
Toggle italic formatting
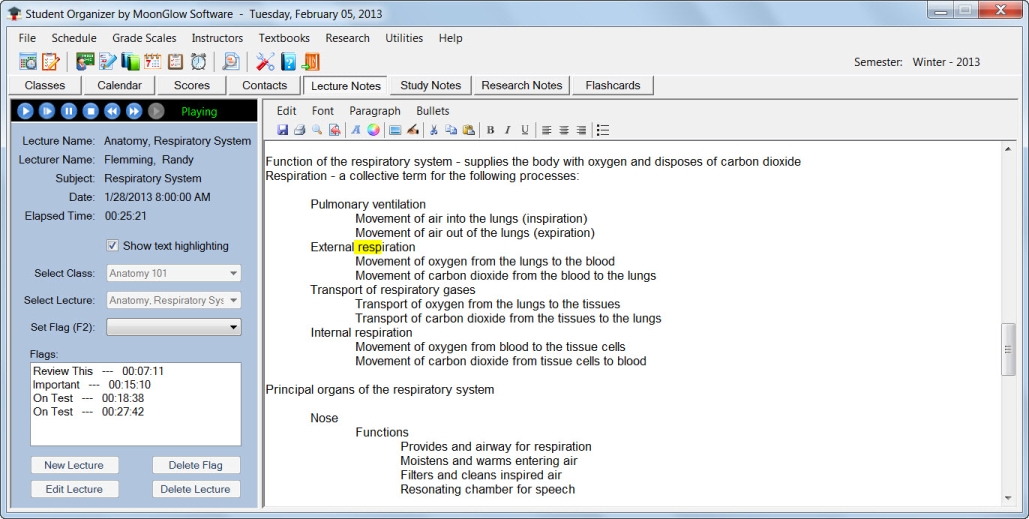(x=507, y=130)
